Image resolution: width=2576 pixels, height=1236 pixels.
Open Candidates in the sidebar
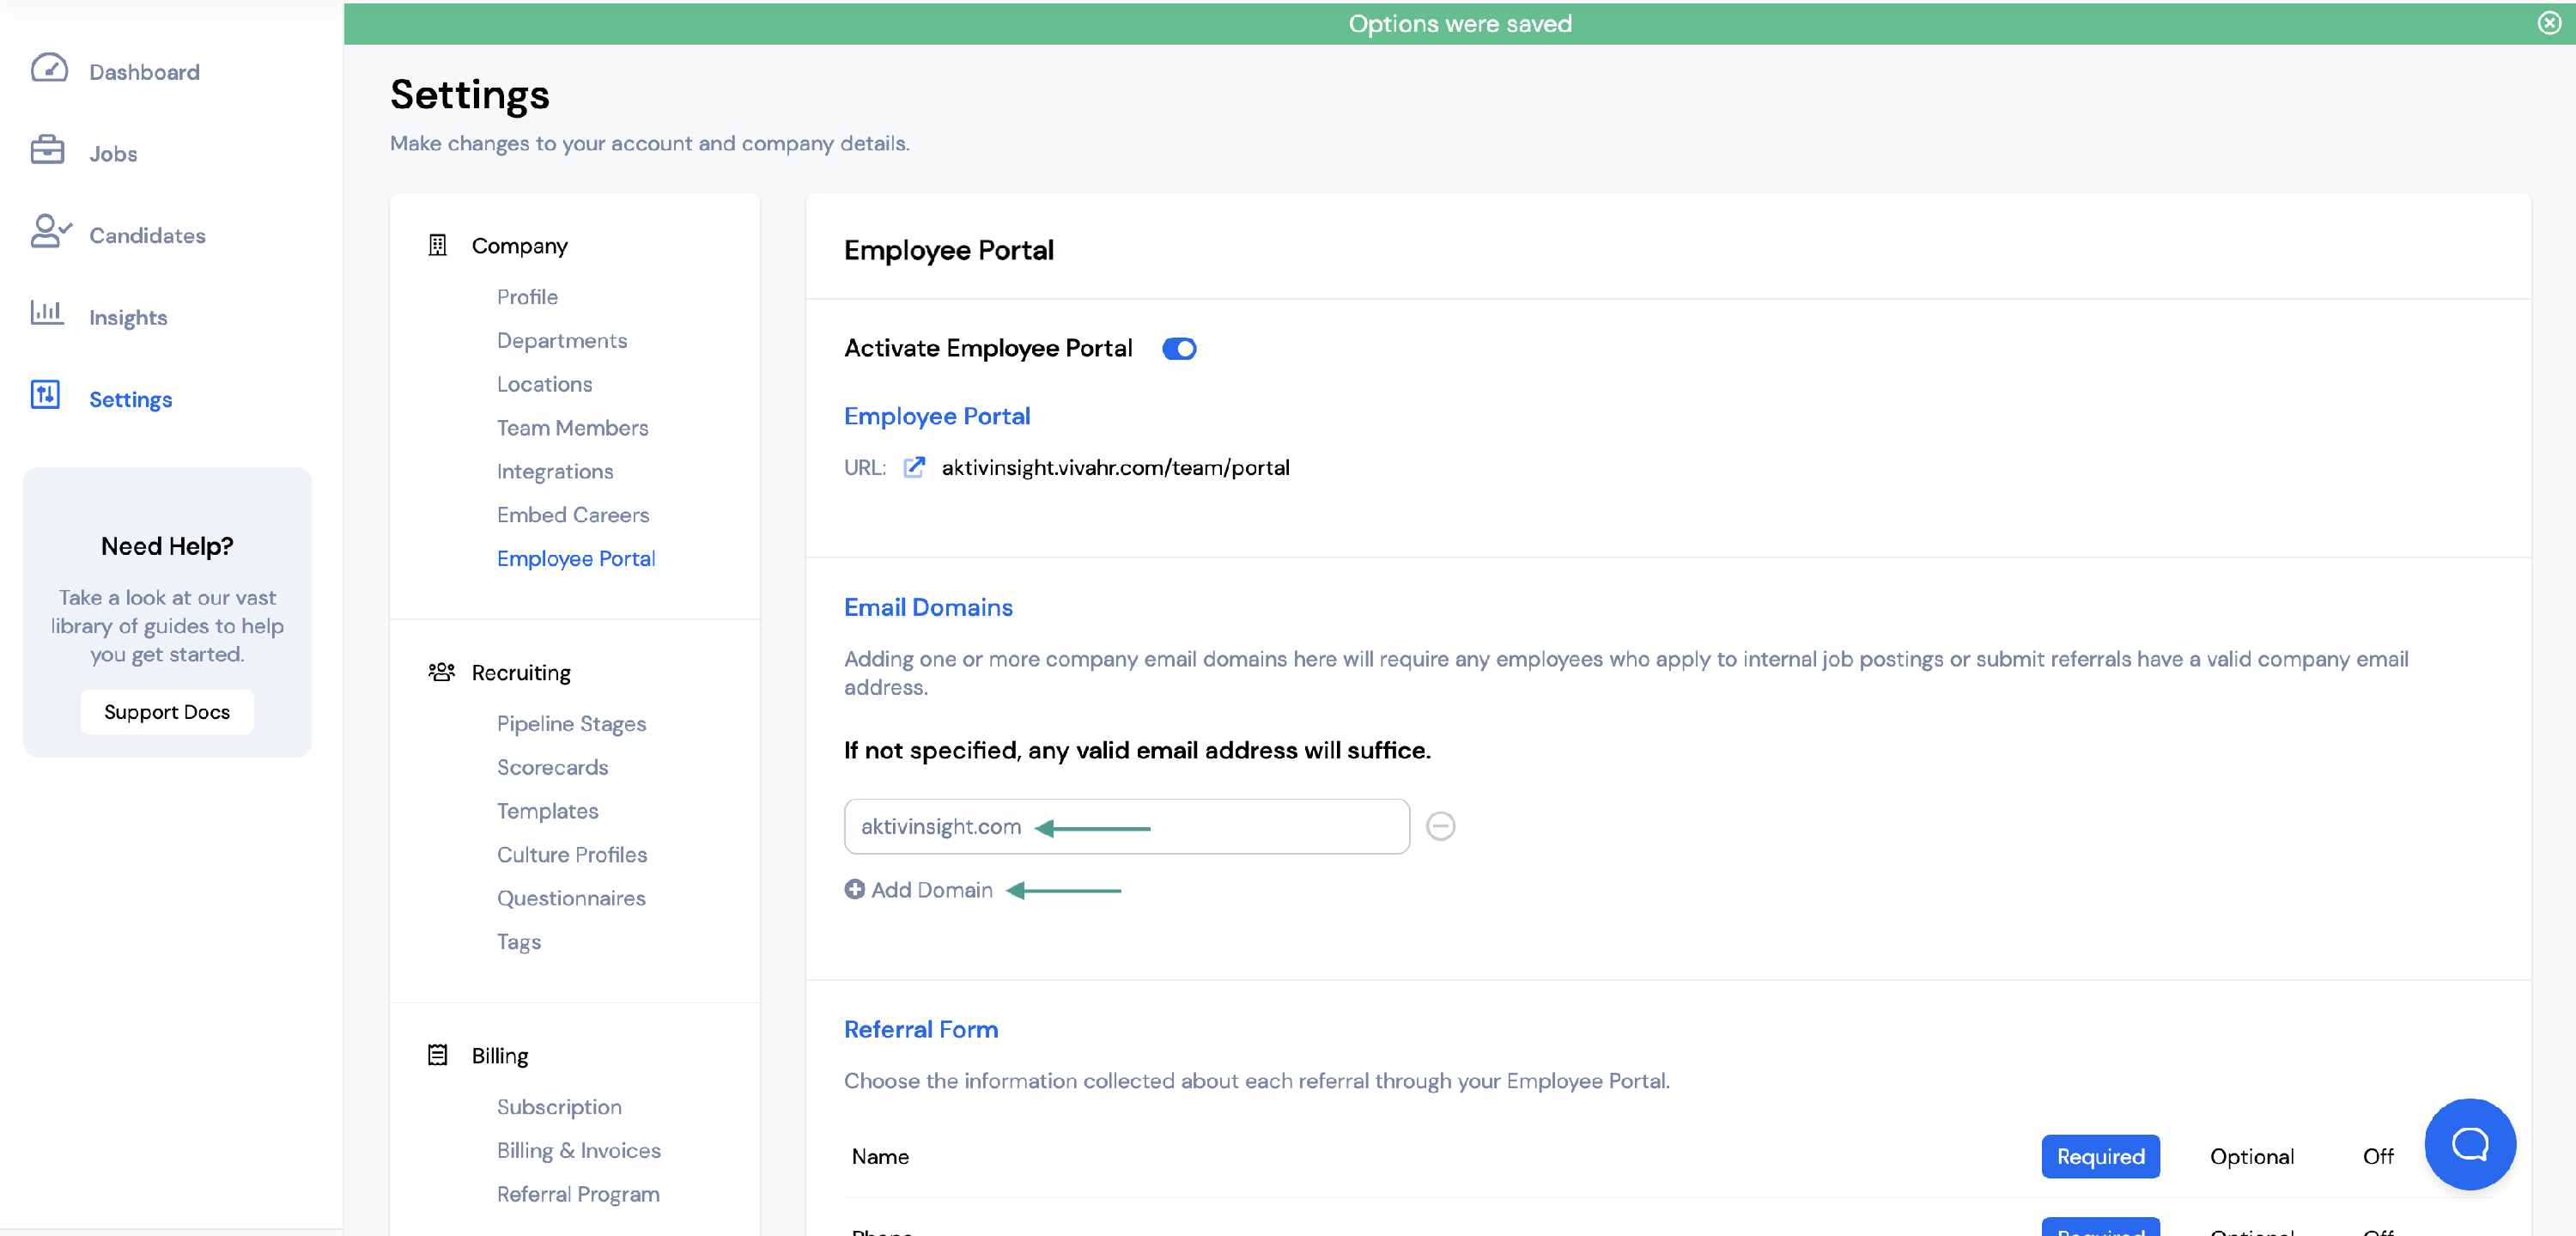click(147, 235)
